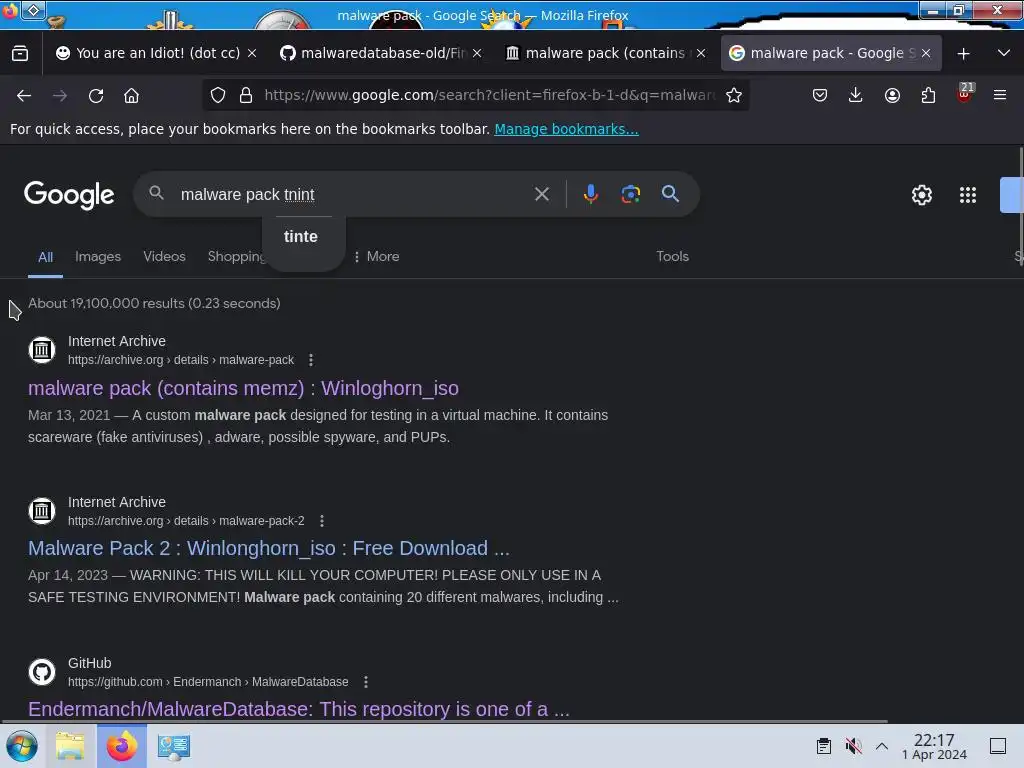Switch to the Images results tab
1024x768 pixels.
[98, 256]
